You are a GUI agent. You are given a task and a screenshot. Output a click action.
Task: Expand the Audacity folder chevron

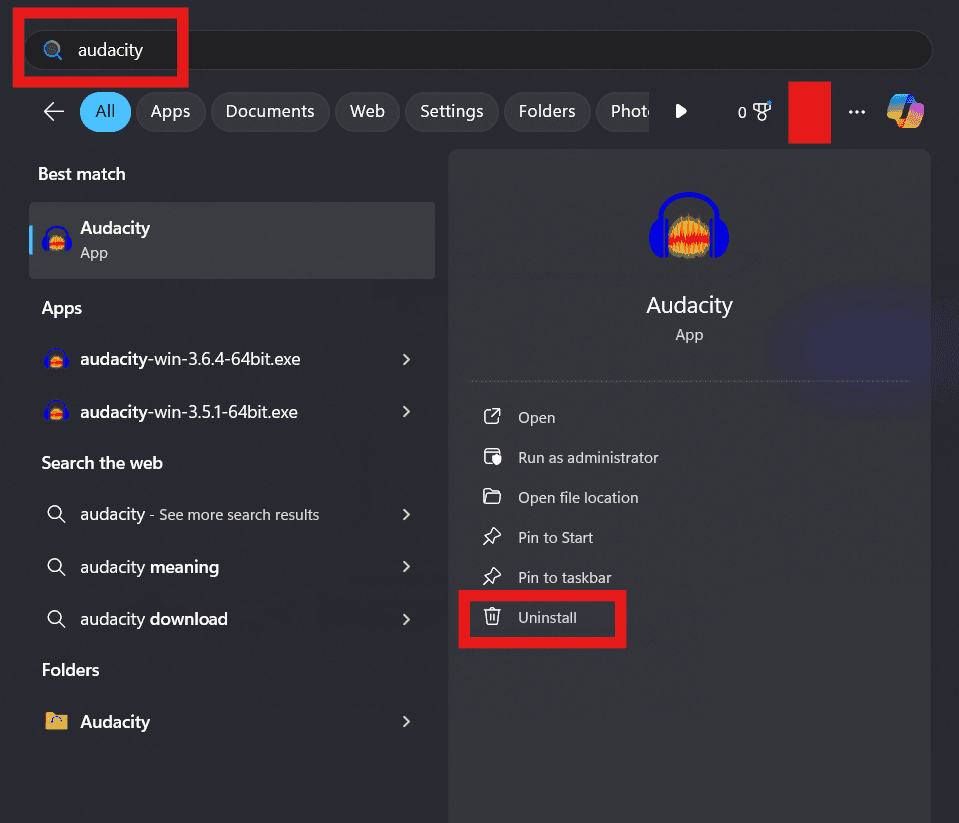(406, 722)
